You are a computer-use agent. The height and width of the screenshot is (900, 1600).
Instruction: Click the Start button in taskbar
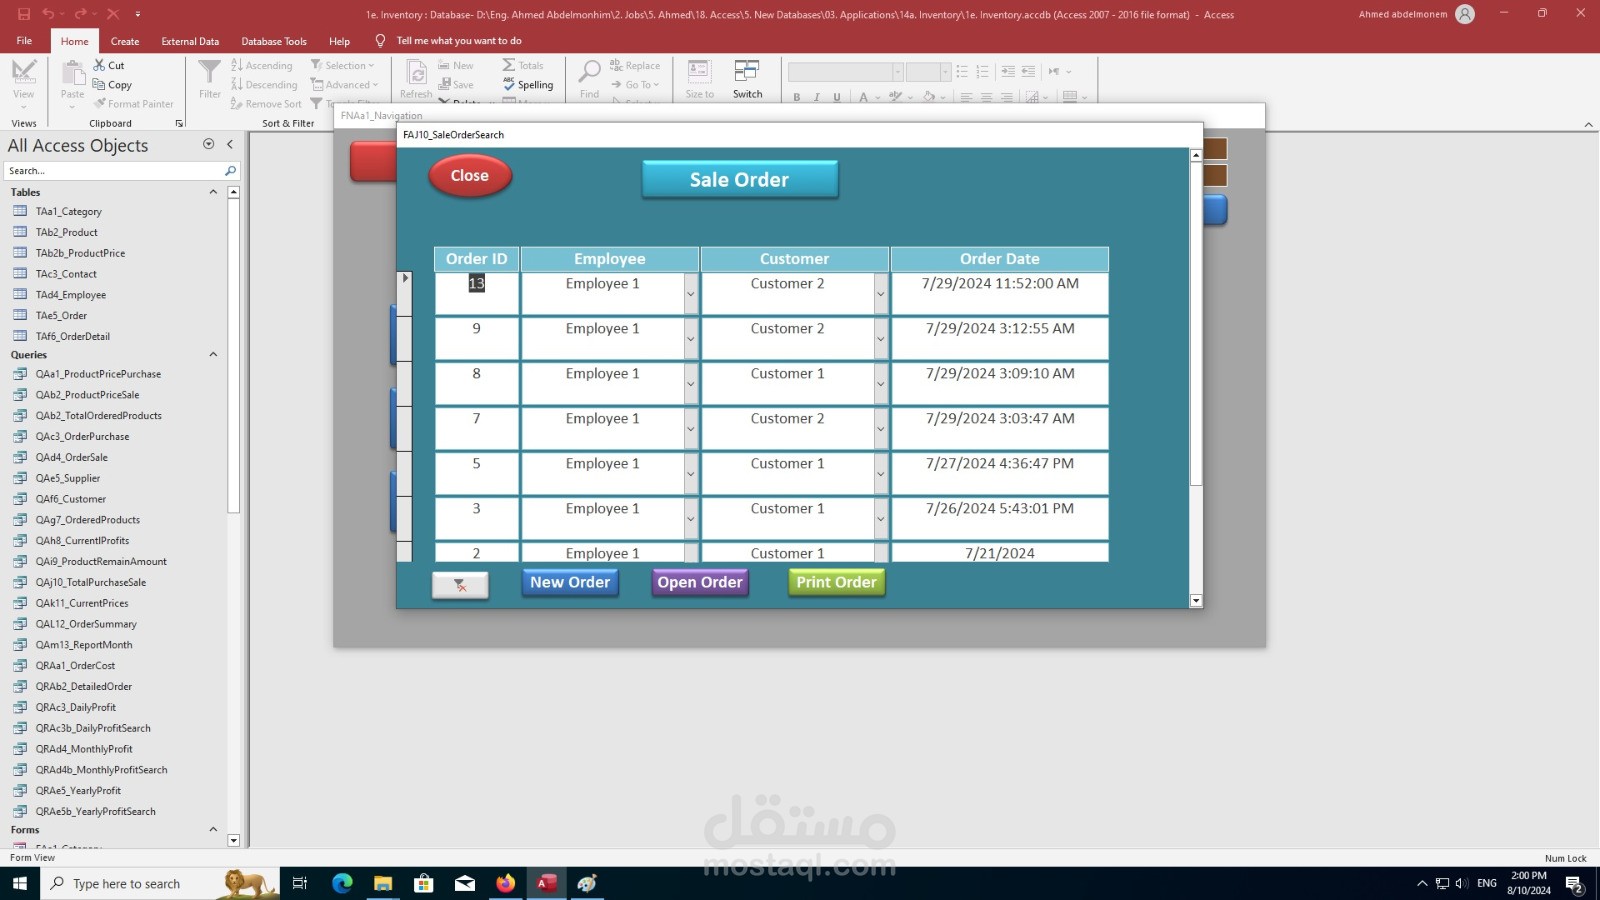tap(20, 883)
